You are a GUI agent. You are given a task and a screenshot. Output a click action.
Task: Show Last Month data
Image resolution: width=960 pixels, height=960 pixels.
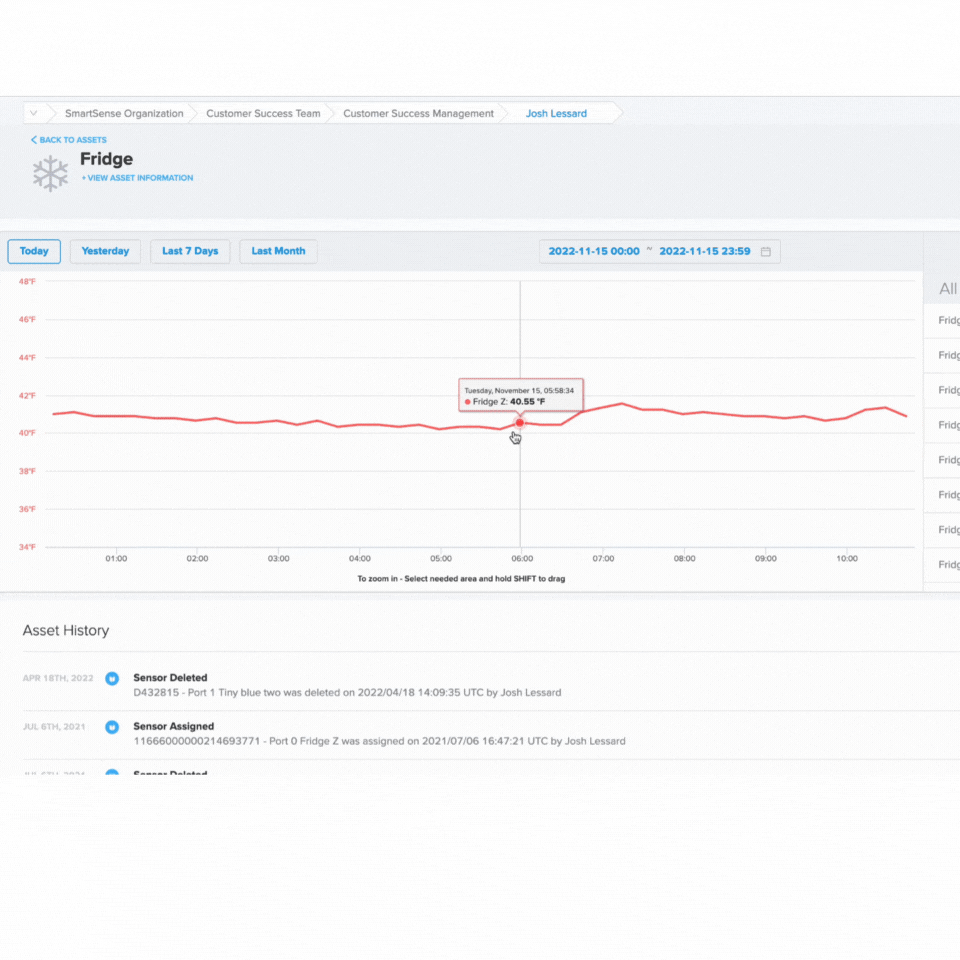coord(278,251)
